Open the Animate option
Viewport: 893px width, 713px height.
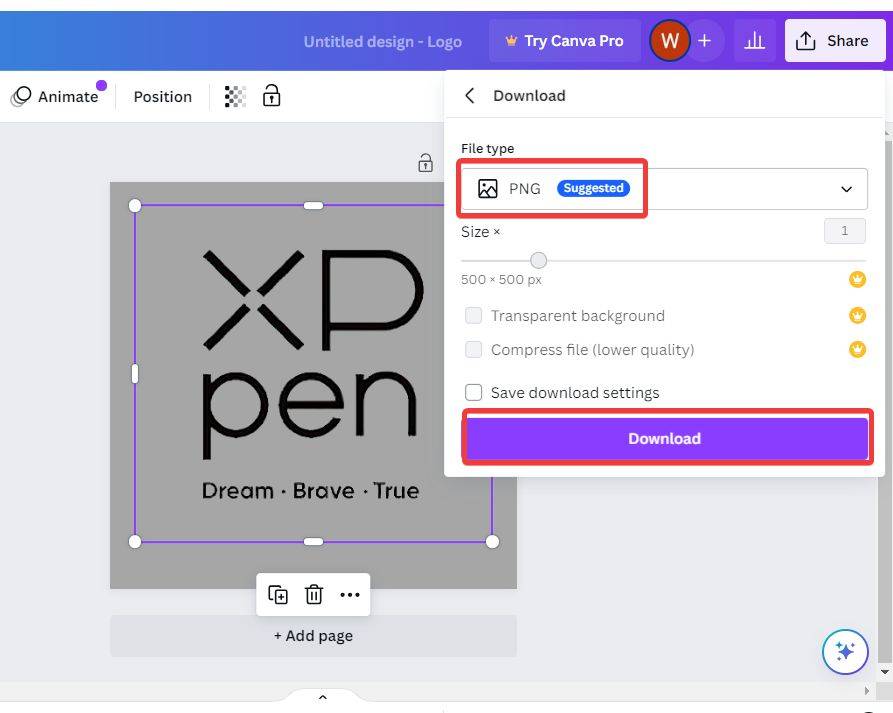56,97
